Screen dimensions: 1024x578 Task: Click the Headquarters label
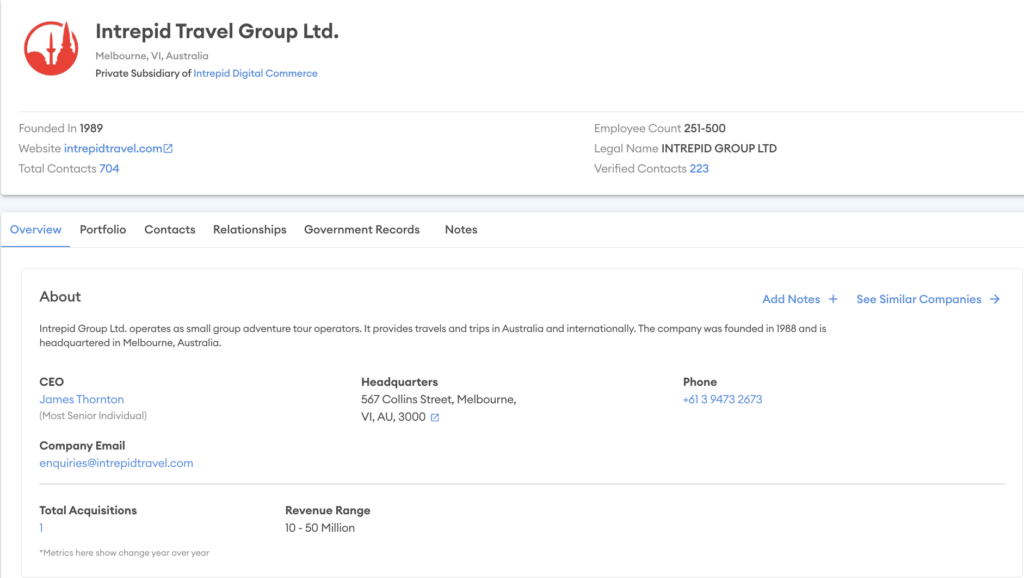tap(400, 382)
